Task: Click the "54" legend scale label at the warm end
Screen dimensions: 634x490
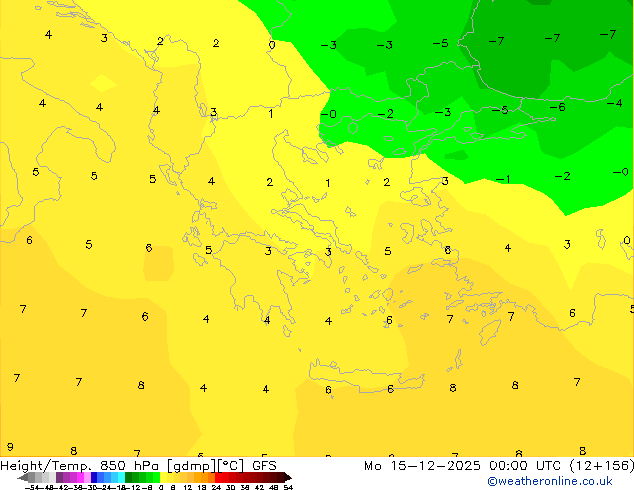Action: (x=288, y=488)
